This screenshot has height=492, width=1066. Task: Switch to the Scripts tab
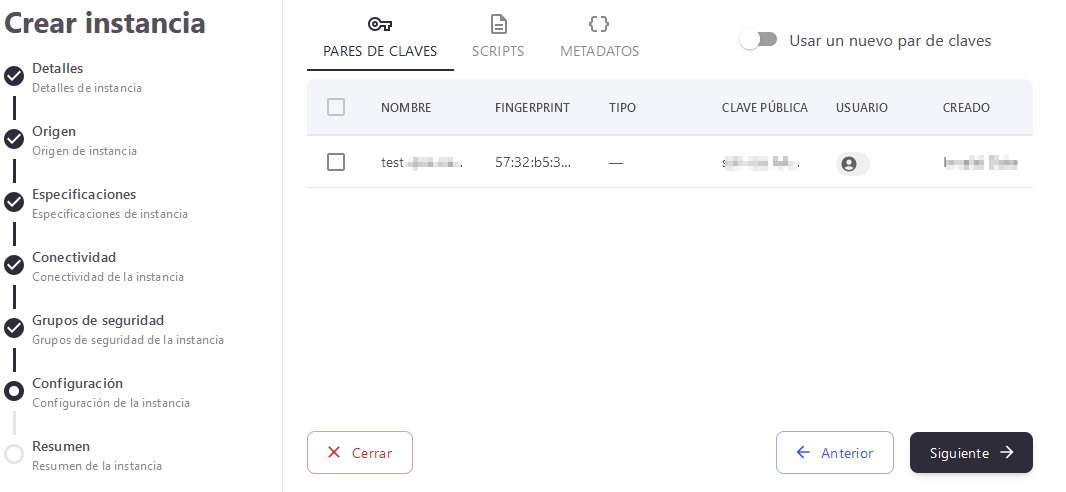click(x=498, y=51)
